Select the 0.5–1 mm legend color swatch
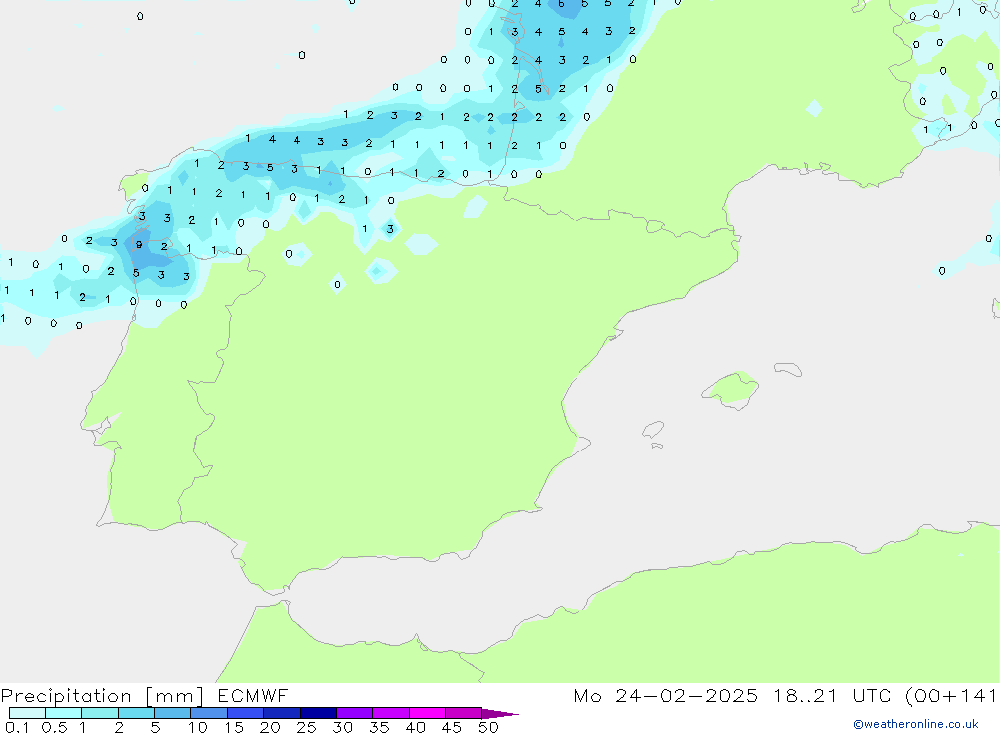1000x733 pixels. coord(64,713)
